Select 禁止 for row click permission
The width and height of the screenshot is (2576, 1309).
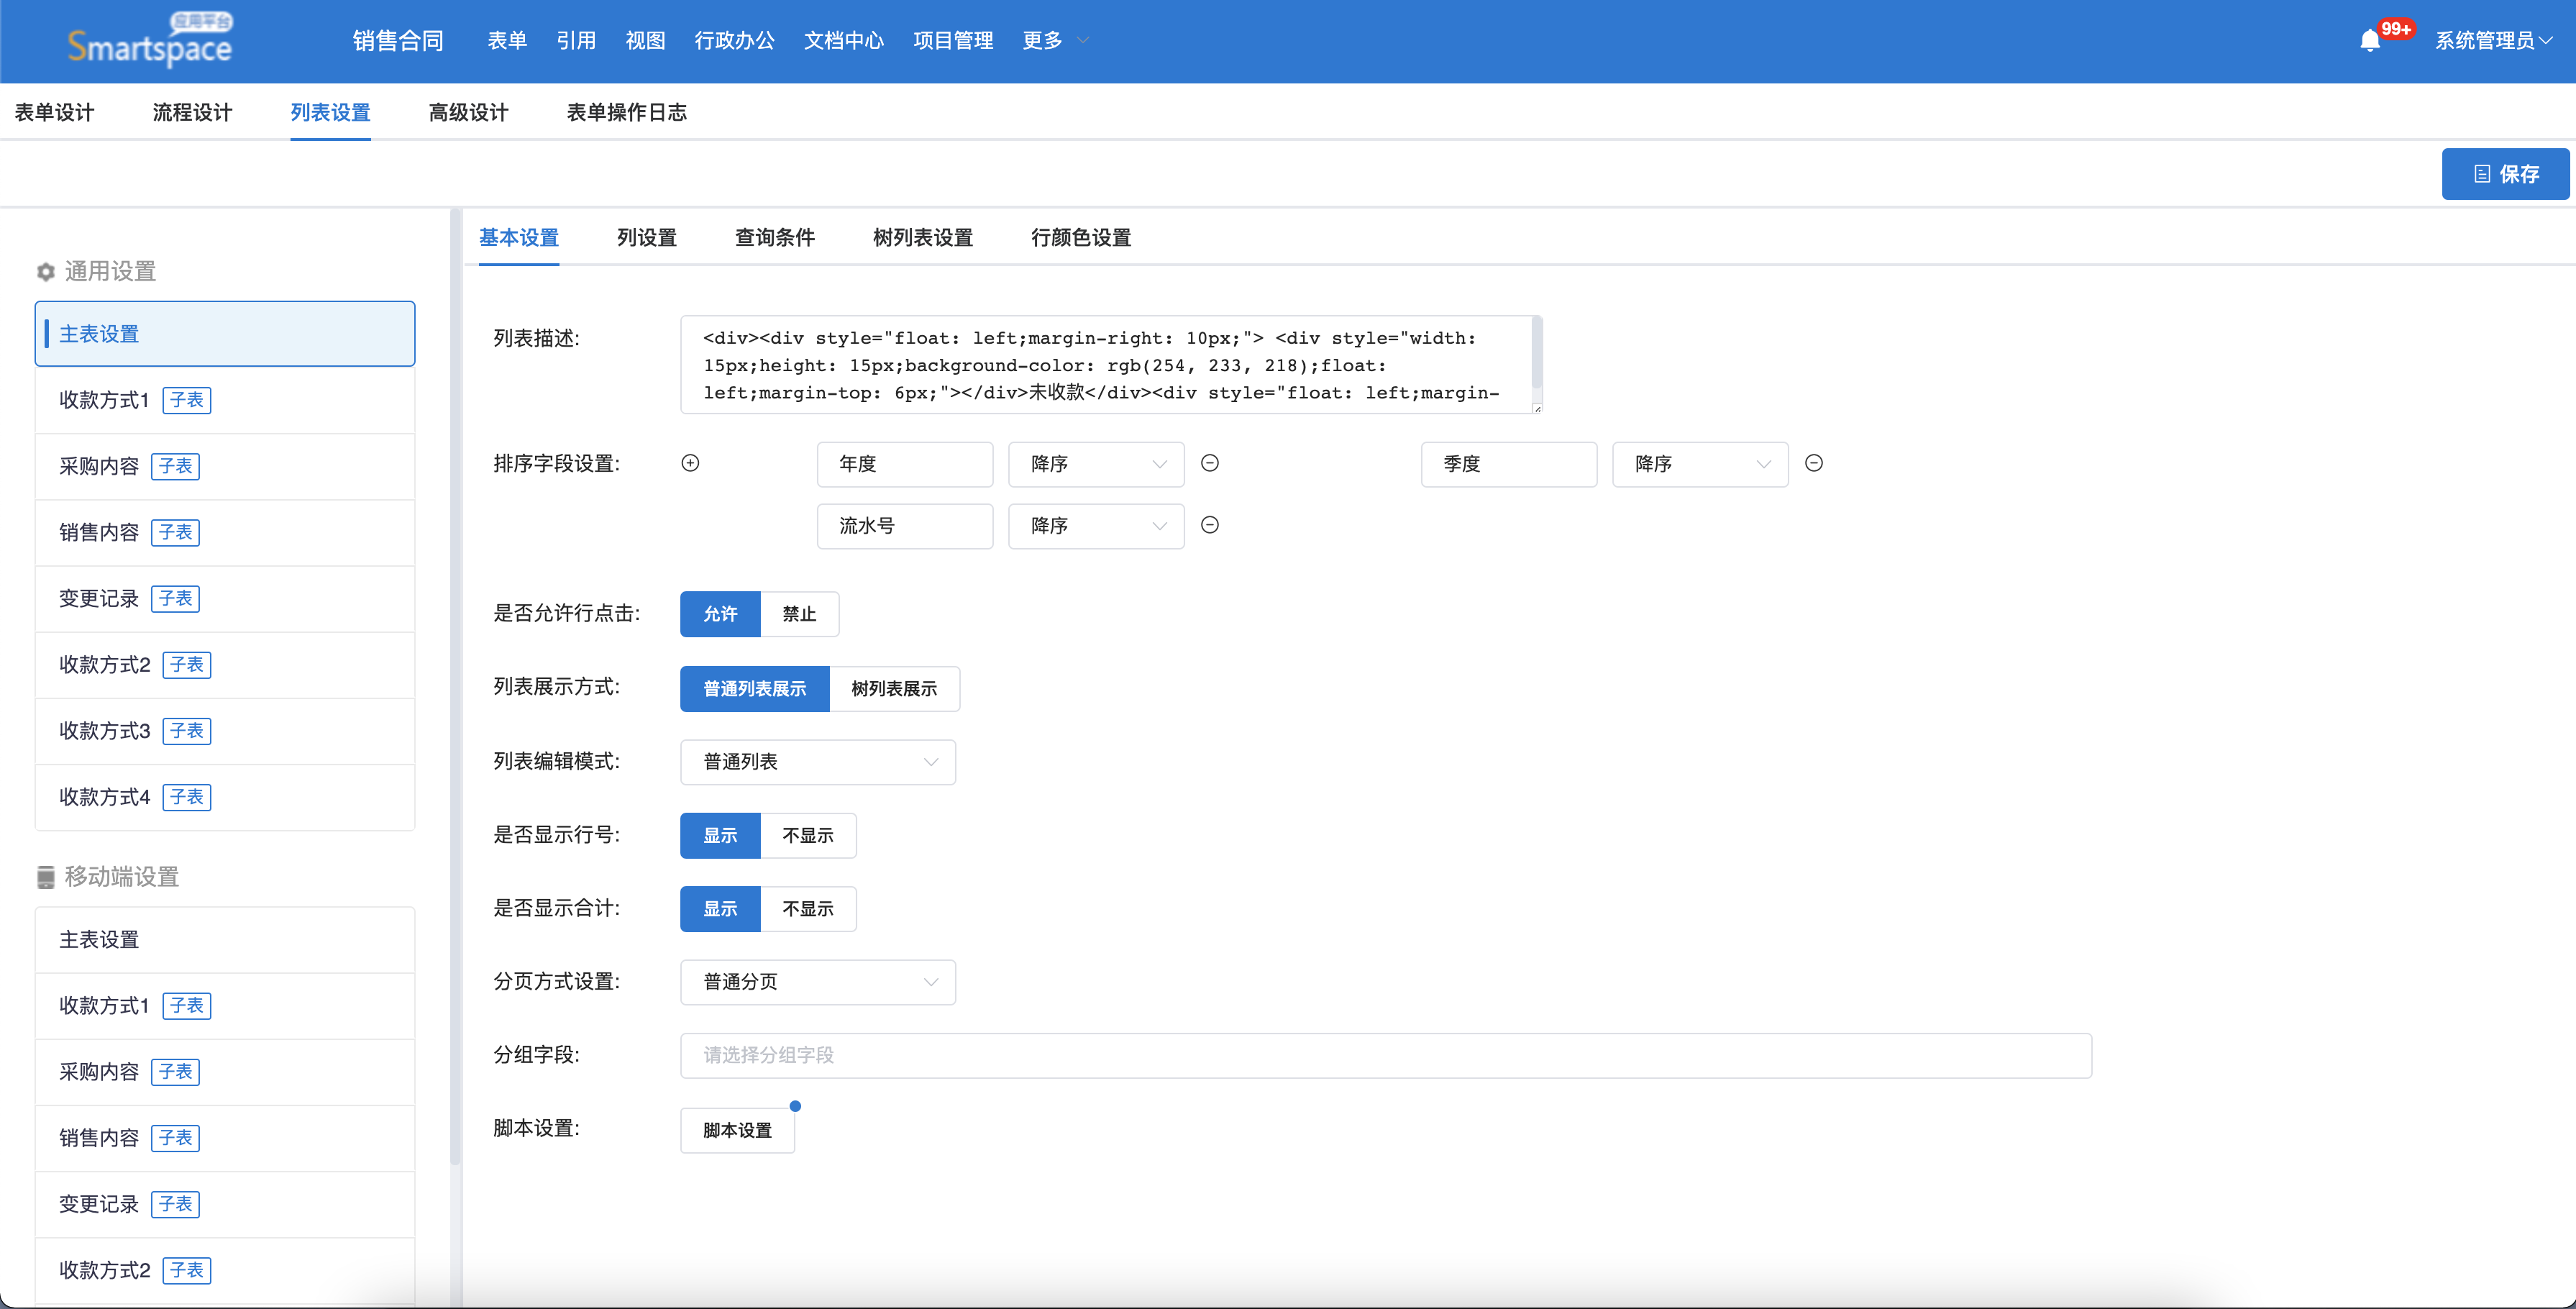pyautogui.click(x=798, y=614)
